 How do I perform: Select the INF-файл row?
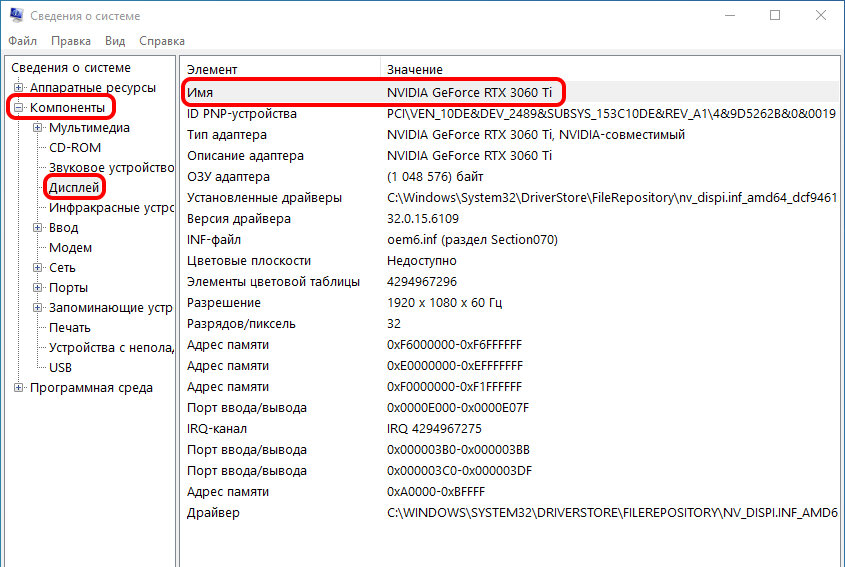(x=510, y=240)
